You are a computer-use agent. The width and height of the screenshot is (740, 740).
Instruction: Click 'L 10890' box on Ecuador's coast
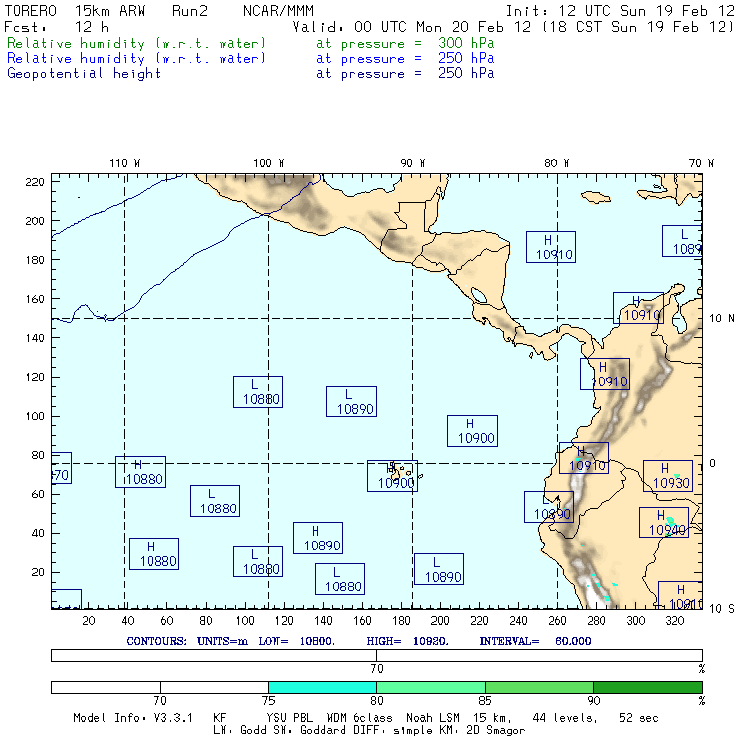tap(549, 507)
